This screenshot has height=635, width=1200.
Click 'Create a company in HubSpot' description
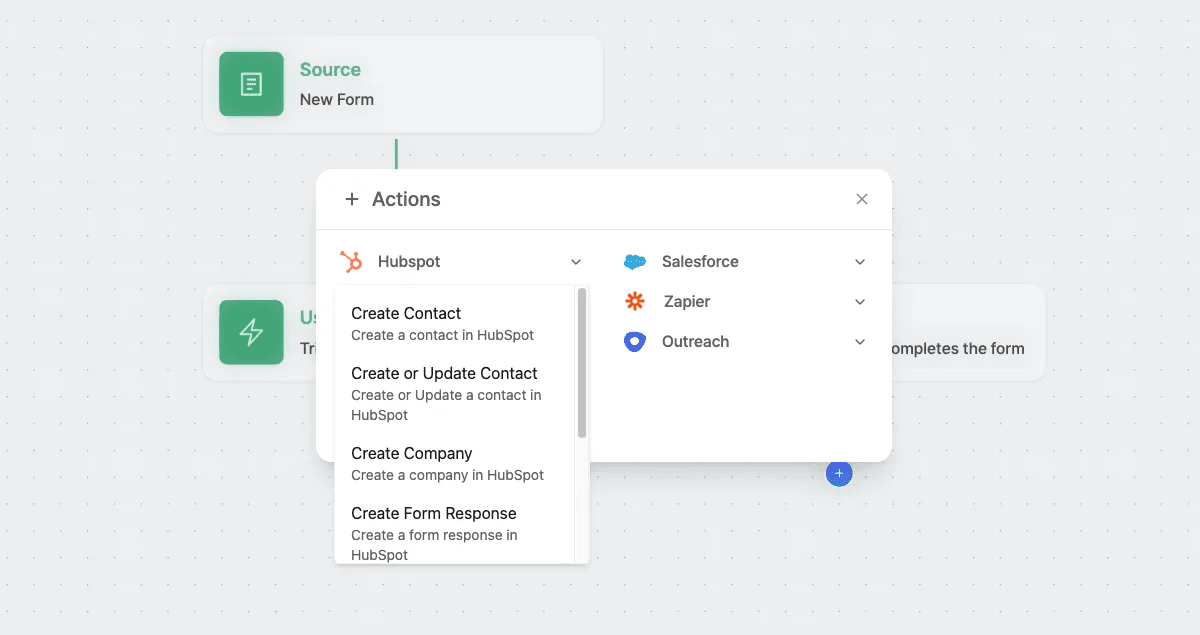447,475
